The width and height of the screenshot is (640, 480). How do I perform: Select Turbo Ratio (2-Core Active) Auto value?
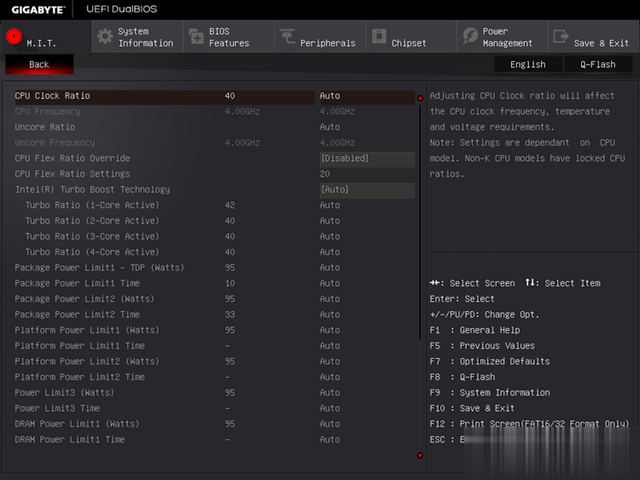[330, 221]
